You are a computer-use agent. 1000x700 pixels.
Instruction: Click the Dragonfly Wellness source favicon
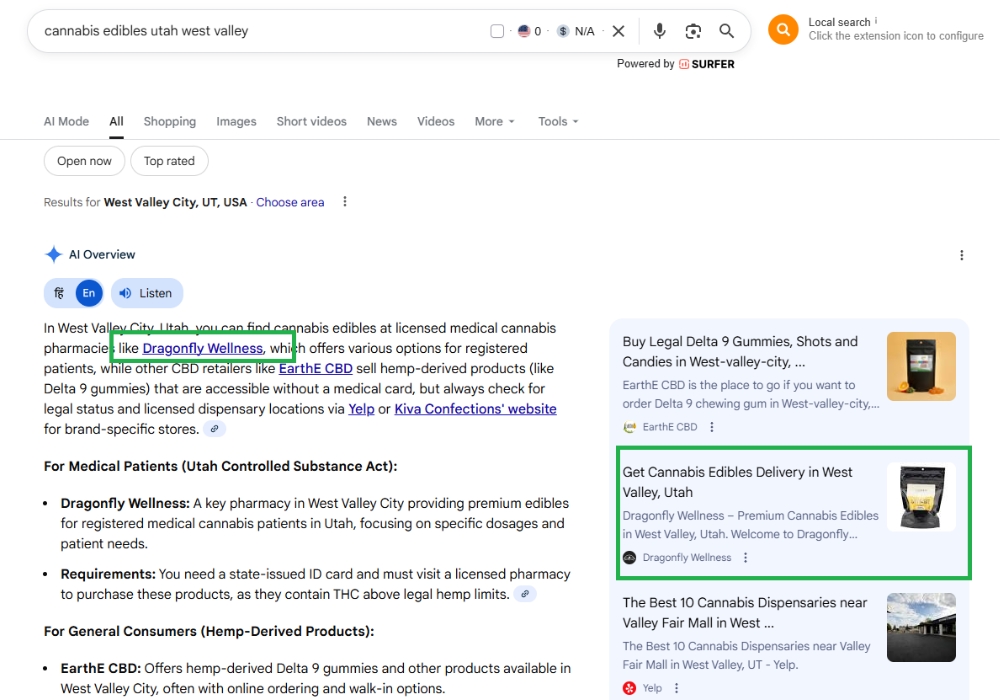click(x=629, y=557)
